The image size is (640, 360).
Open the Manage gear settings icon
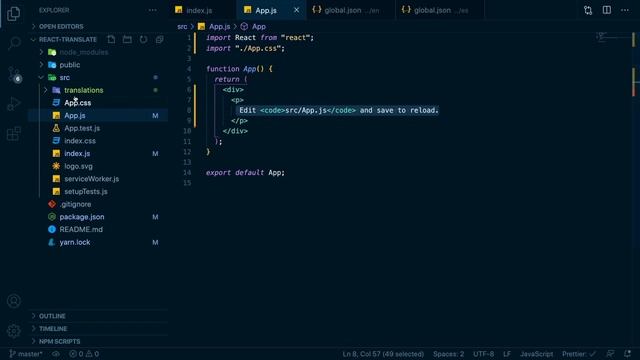[14, 331]
